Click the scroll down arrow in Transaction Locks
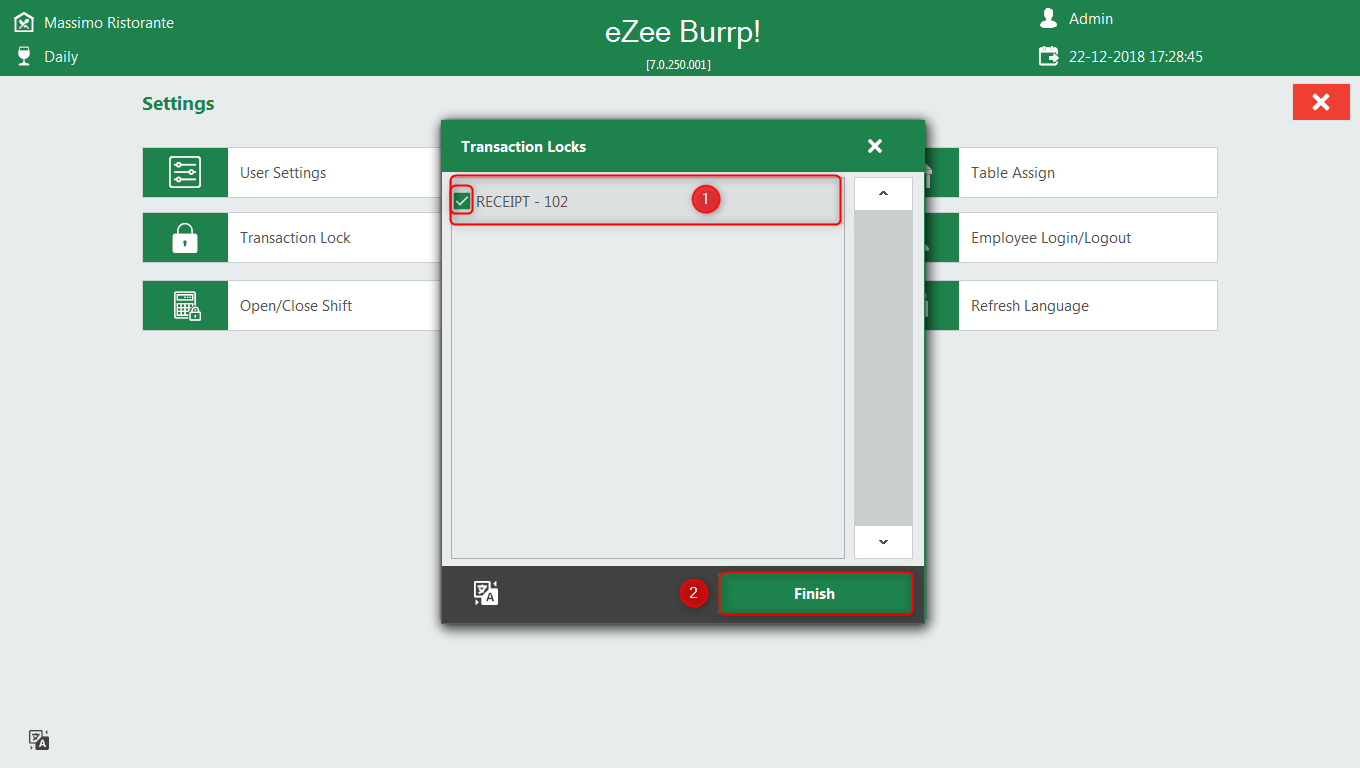 point(883,542)
